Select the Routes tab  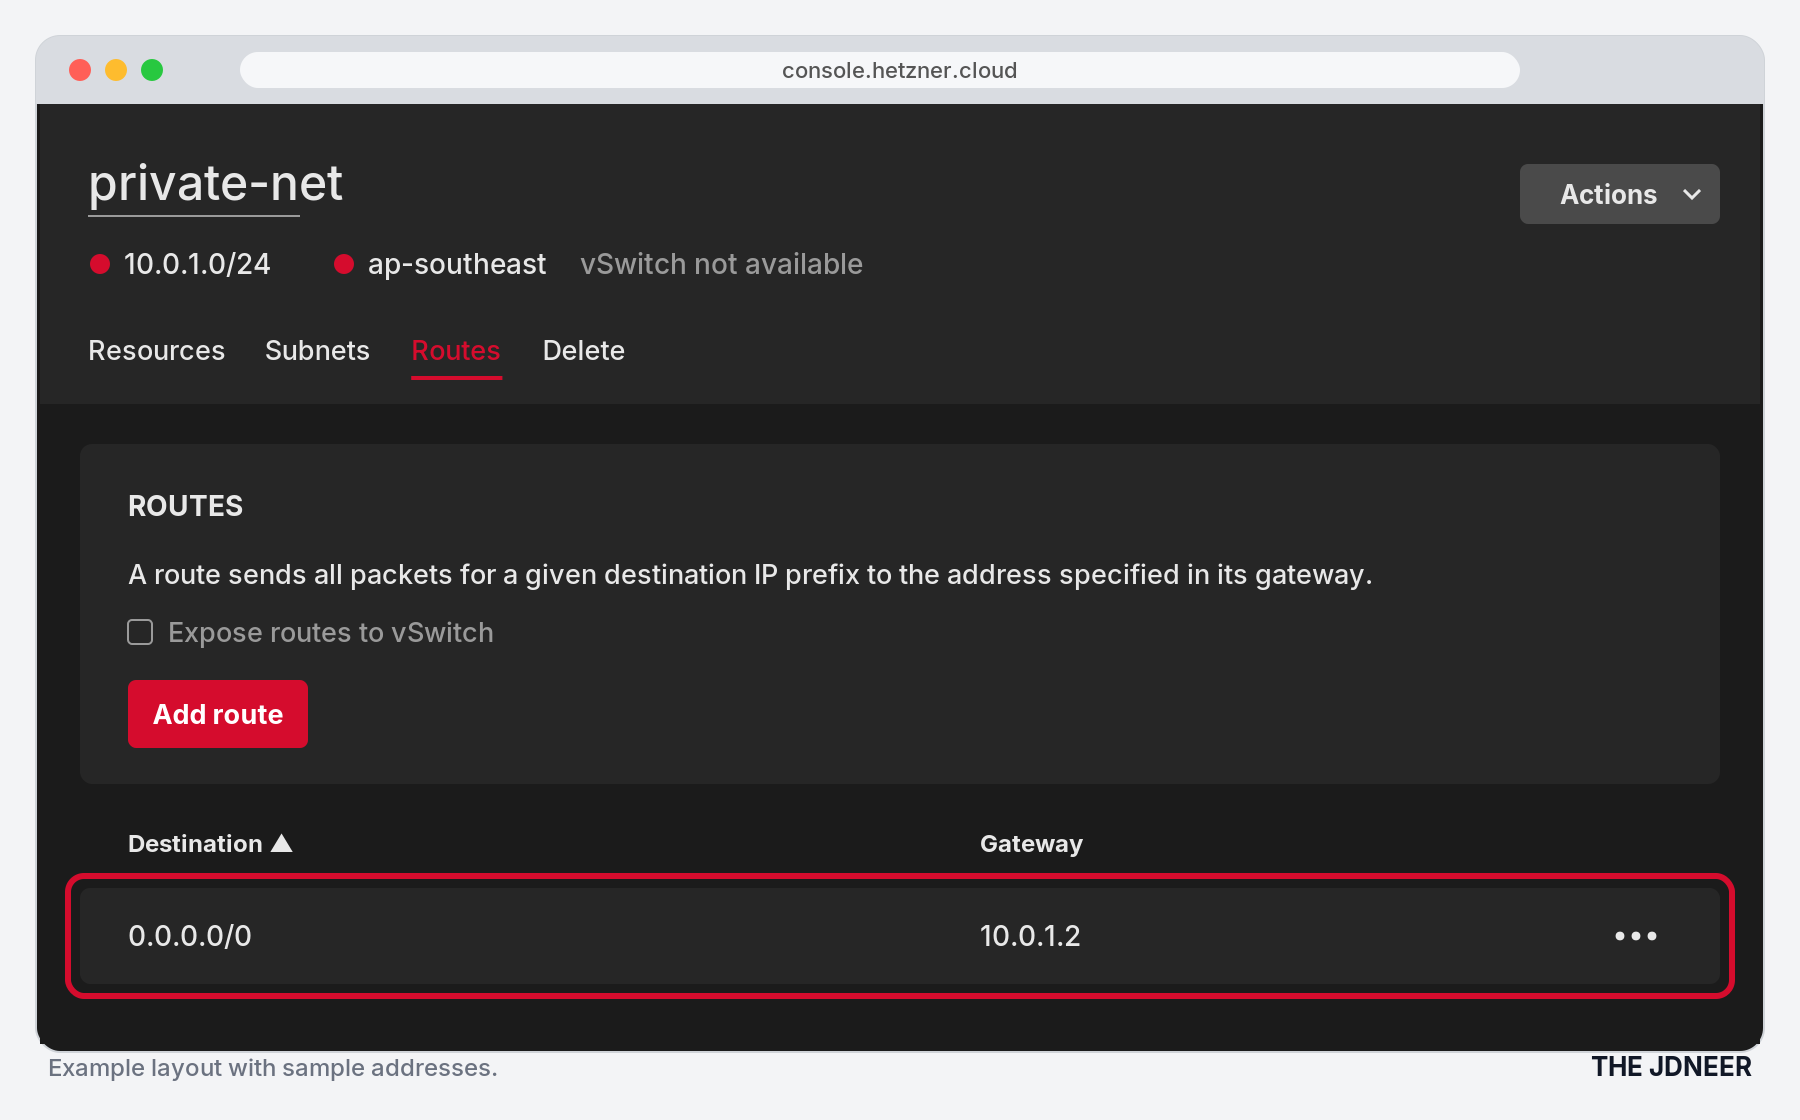click(456, 351)
